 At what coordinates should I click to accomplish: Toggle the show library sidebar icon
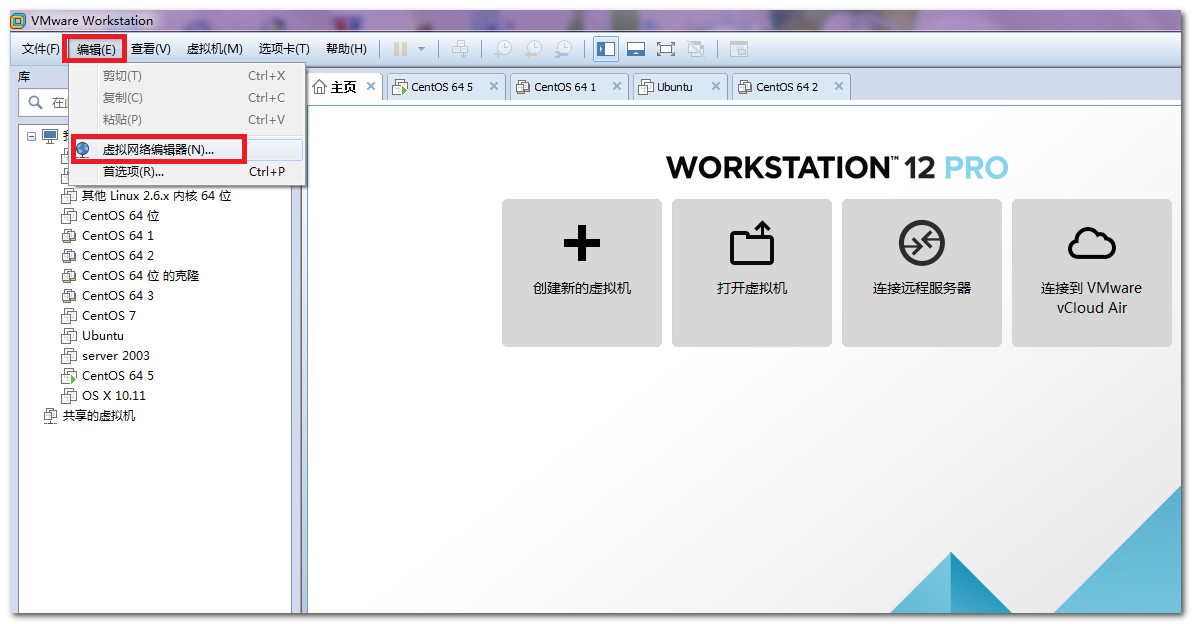coord(606,49)
